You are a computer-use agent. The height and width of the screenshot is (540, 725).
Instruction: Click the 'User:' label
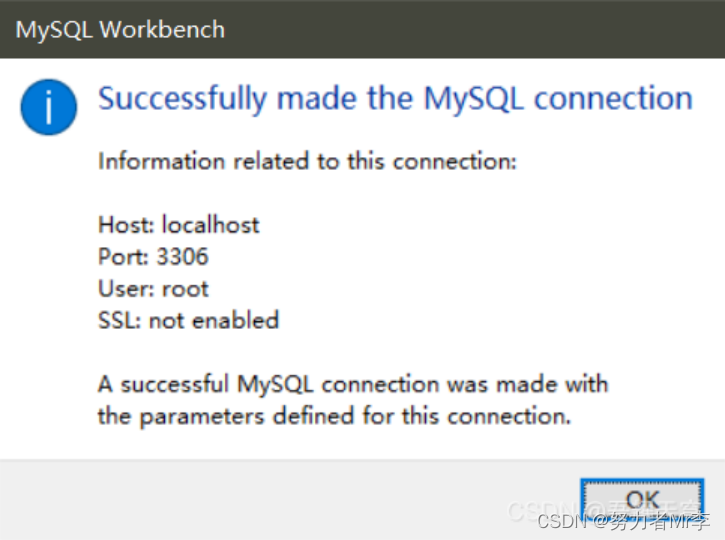pyautogui.click(x=126, y=289)
